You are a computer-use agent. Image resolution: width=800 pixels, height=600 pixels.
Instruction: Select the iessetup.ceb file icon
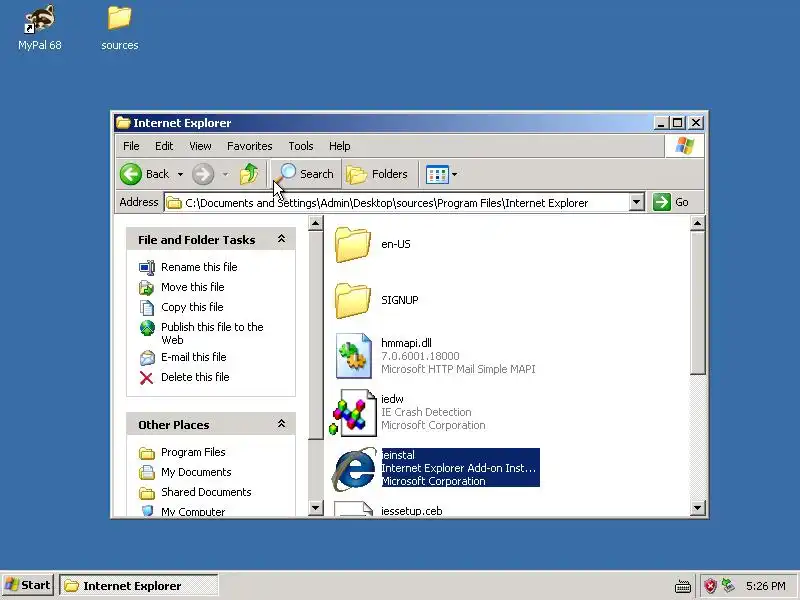[354, 509]
